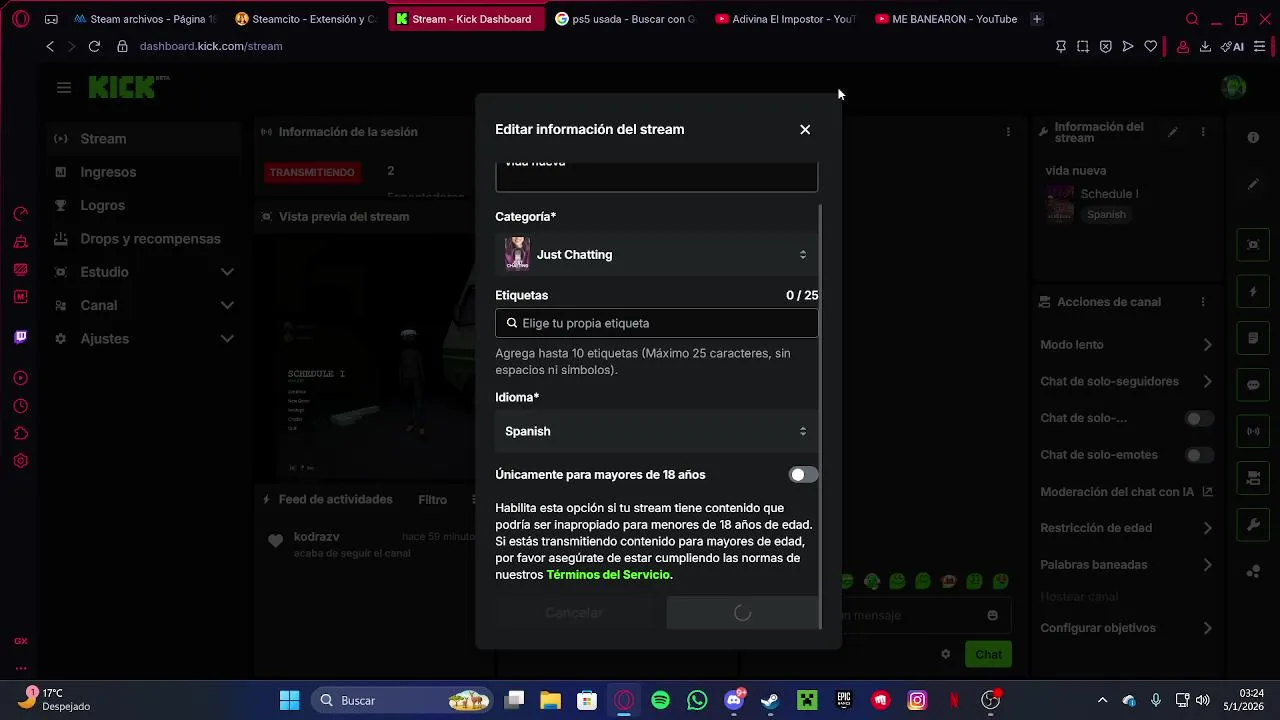
Task: Click the chat bubble icon in right rail
Action: 1253,385
